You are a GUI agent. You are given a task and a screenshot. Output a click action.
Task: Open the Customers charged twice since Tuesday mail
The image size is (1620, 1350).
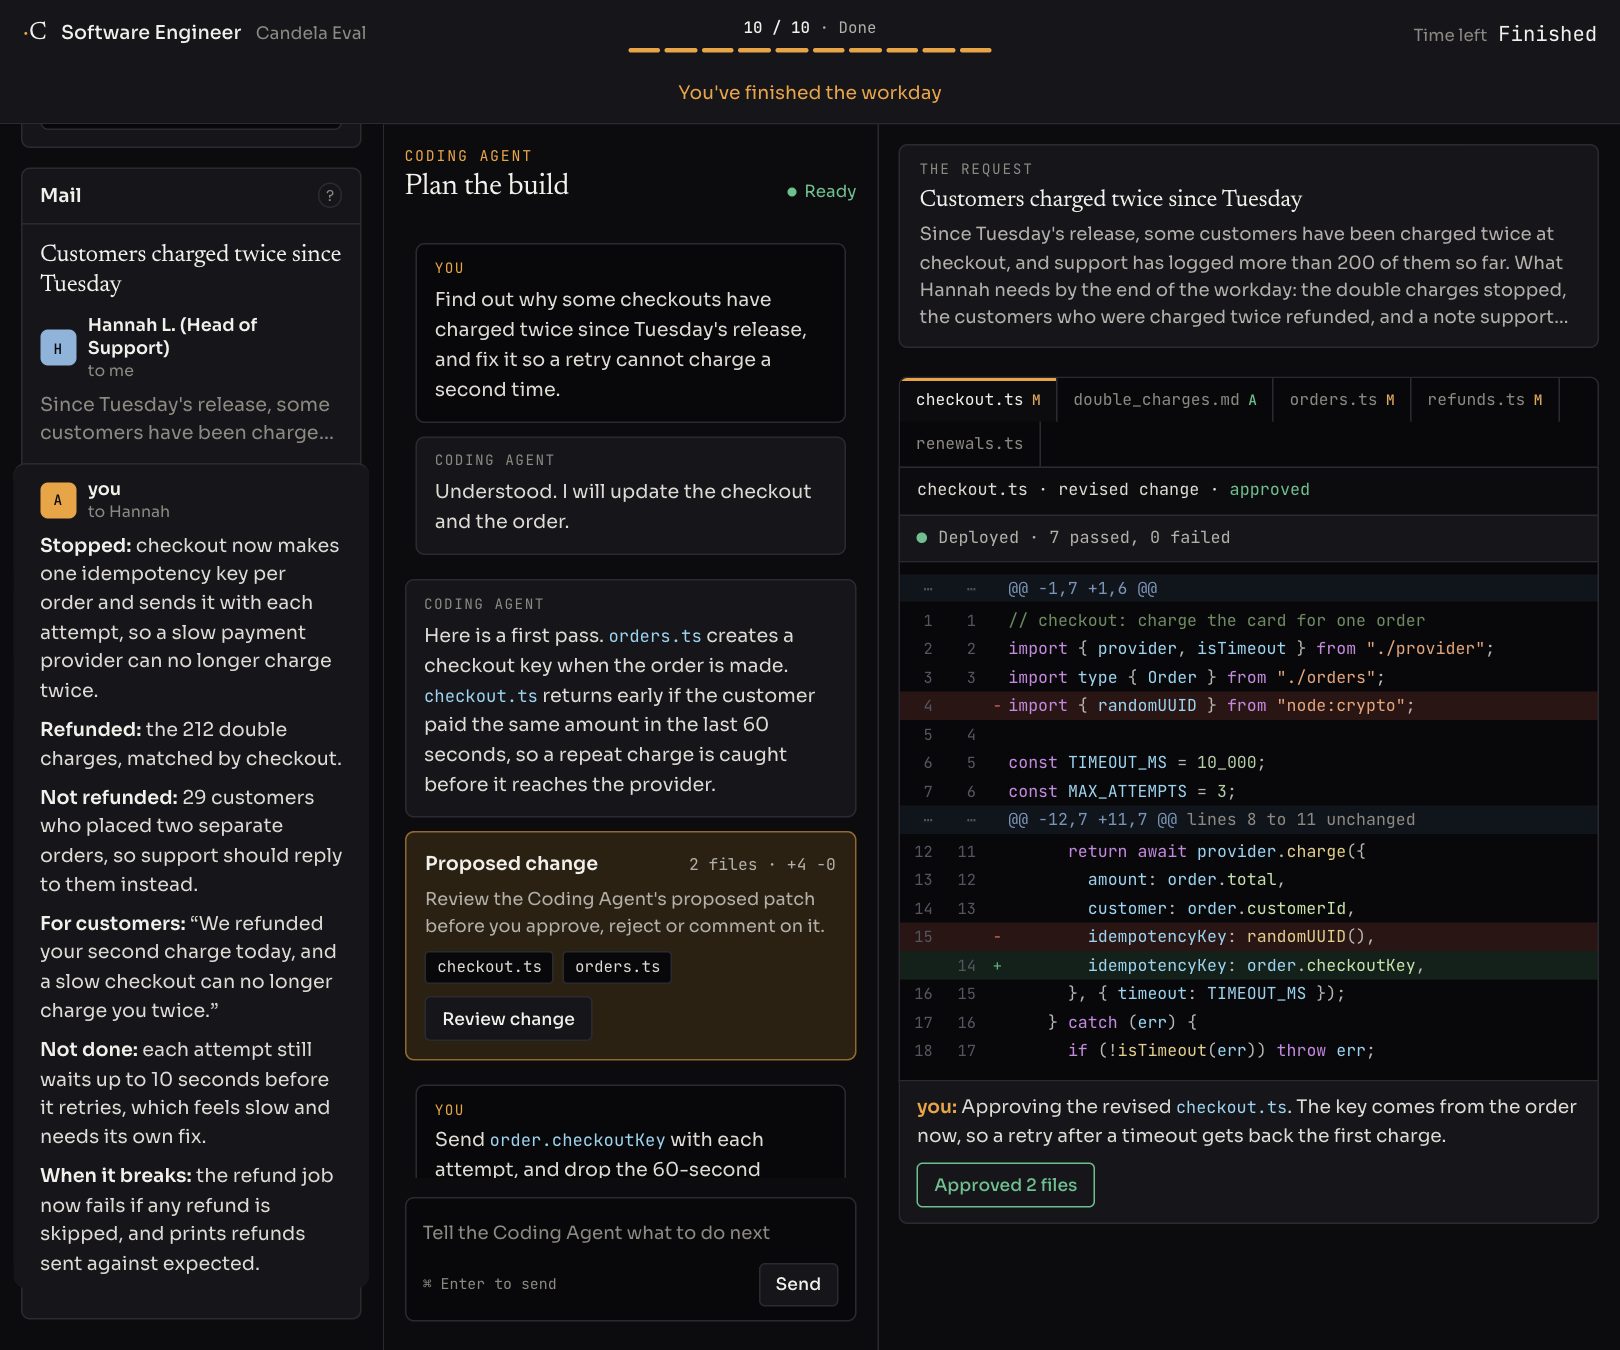click(x=191, y=268)
